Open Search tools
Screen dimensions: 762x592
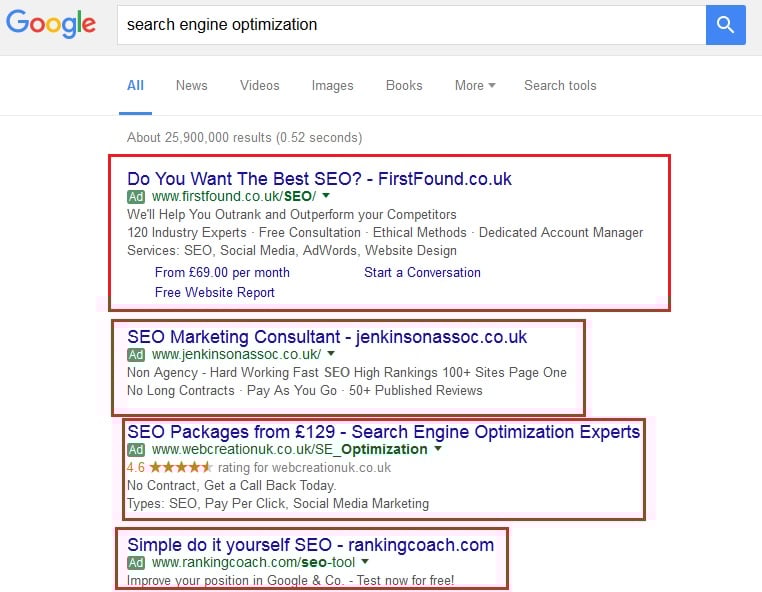tap(560, 86)
